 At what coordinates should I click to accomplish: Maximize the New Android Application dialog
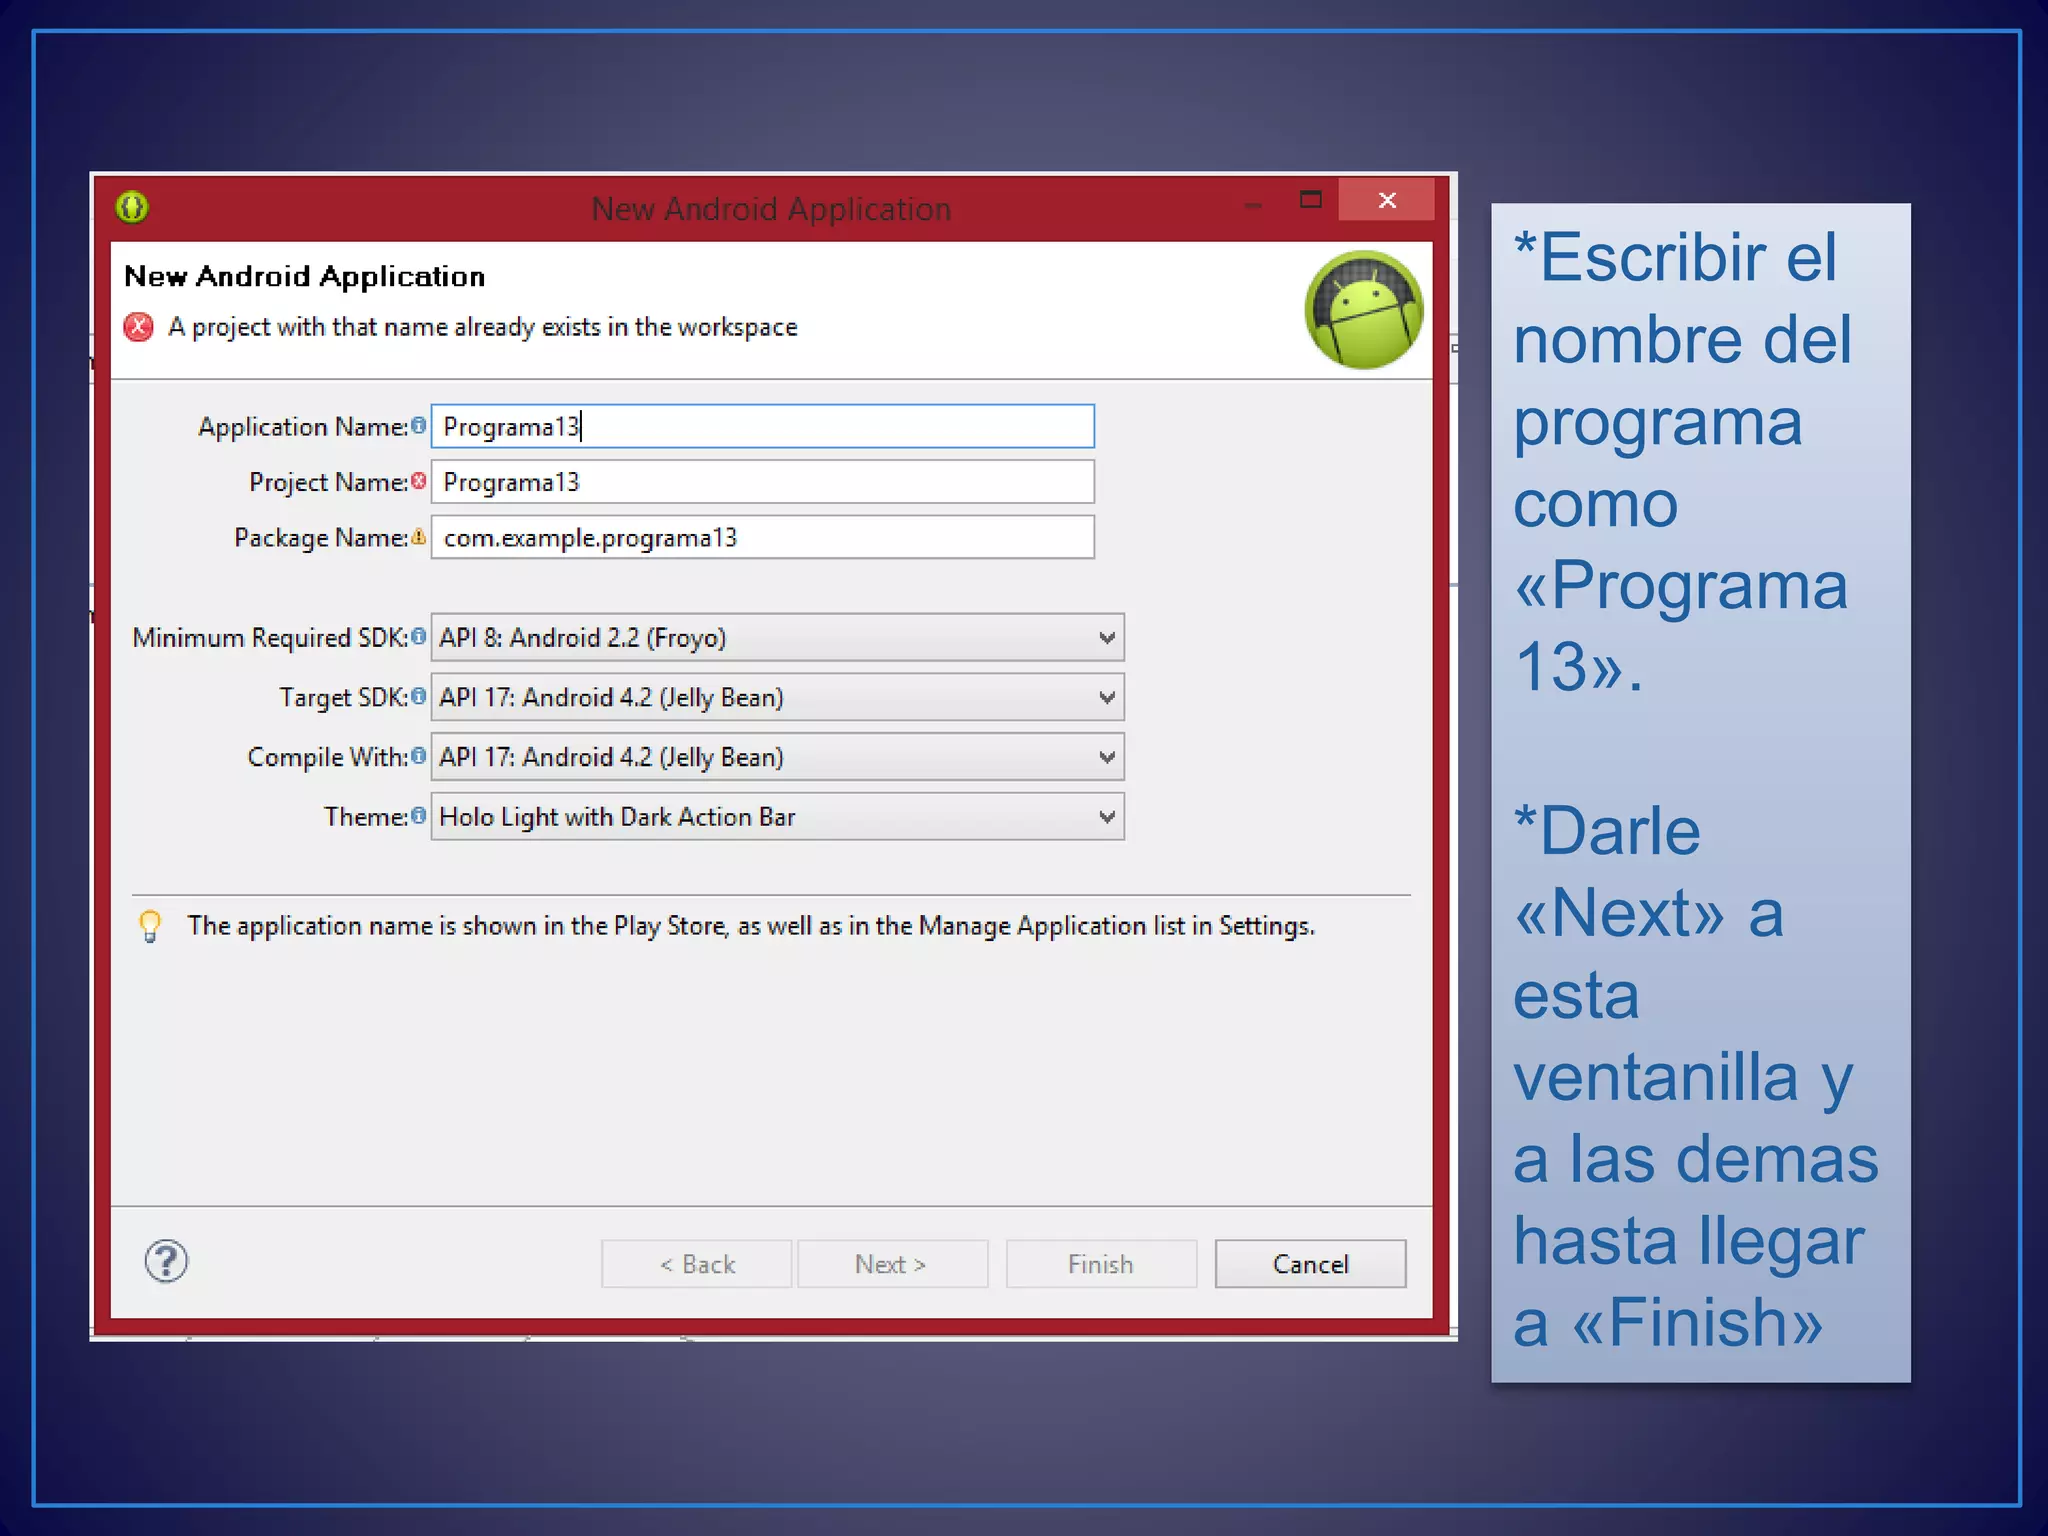point(1310,200)
